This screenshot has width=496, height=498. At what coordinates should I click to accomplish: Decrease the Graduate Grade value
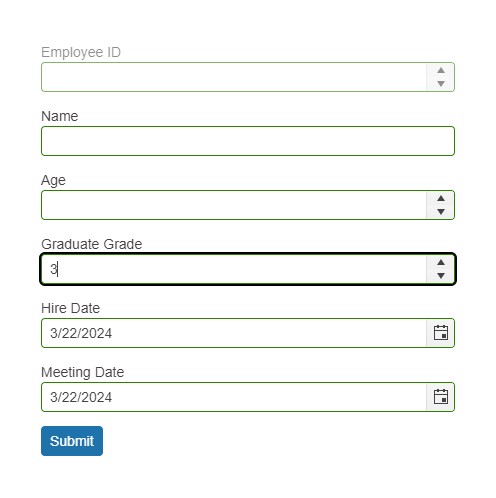point(441,276)
